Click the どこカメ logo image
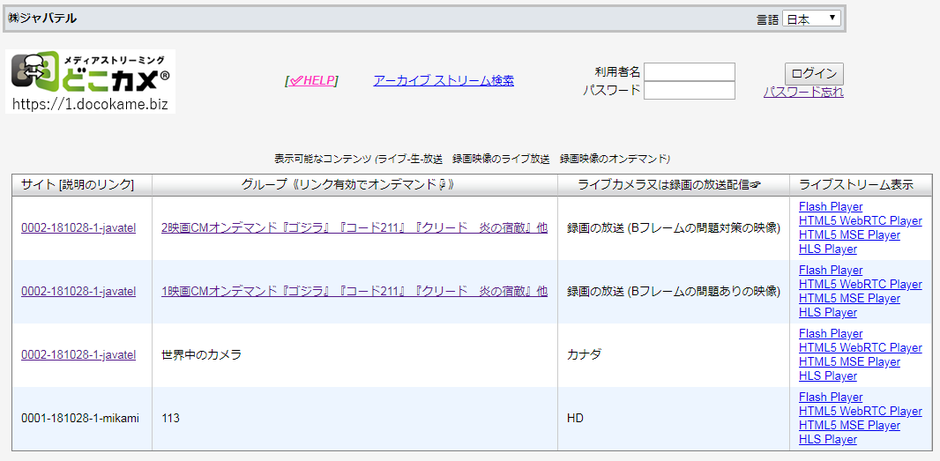Screen dimensions: 940x461 click(91, 82)
